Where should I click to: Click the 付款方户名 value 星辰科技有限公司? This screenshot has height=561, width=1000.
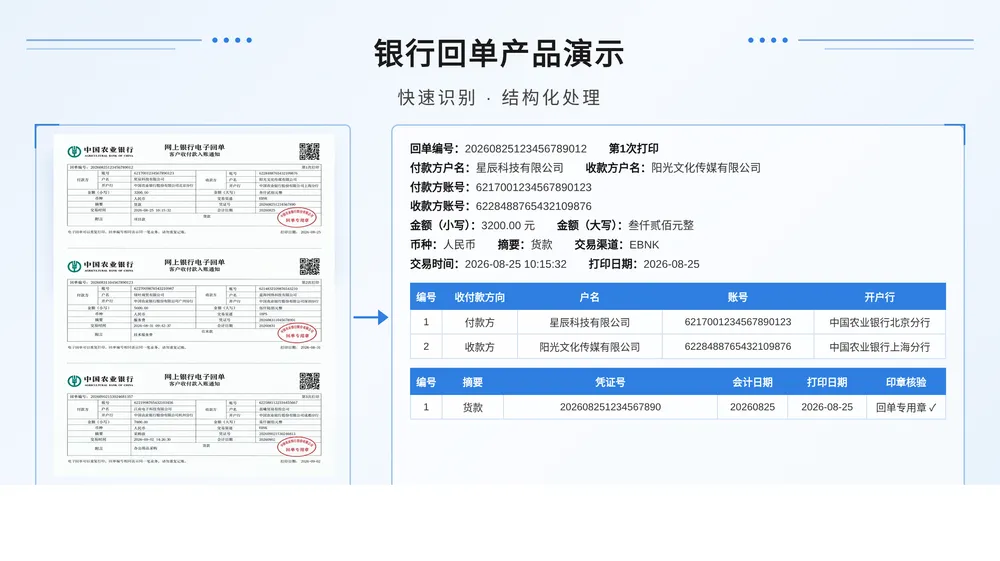[x=520, y=168]
